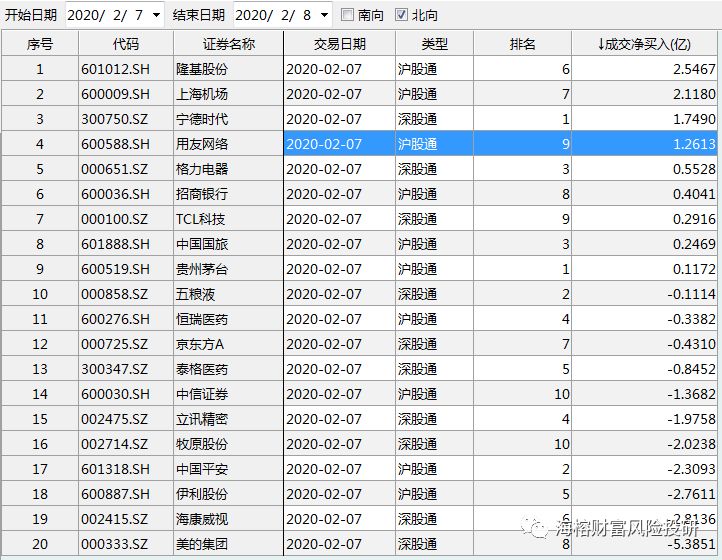This screenshot has height=560, width=722.
Task: Select the 京东方A name cell
Action: [228, 344]
